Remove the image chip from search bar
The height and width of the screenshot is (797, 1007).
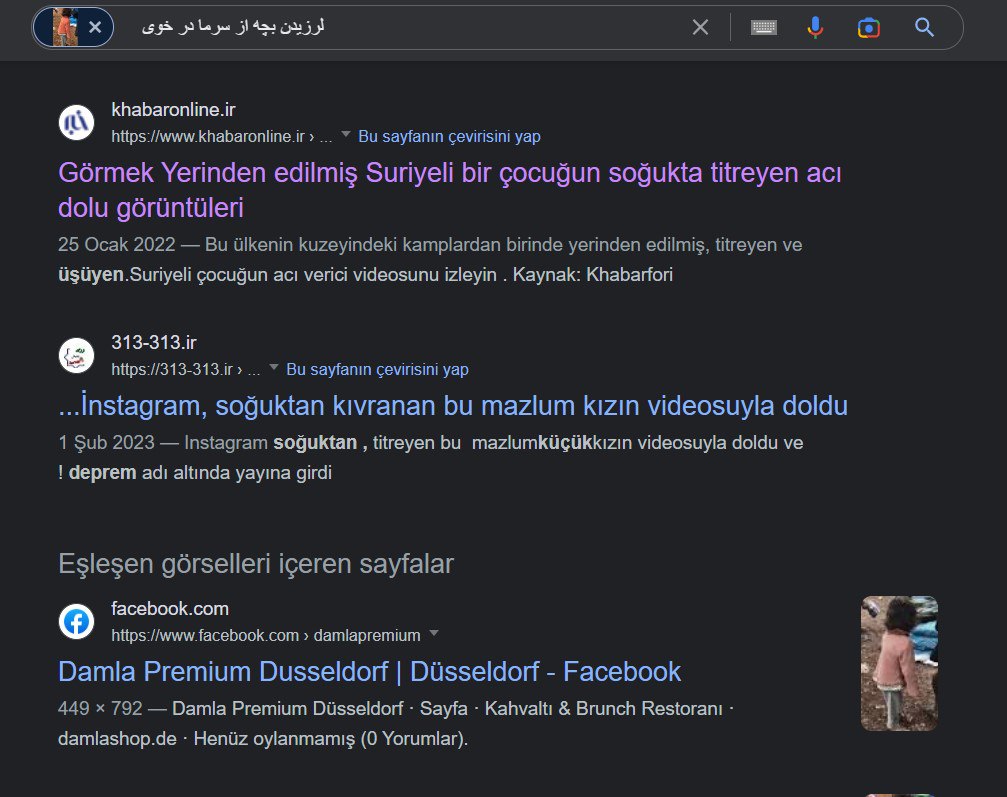[95, 28]
